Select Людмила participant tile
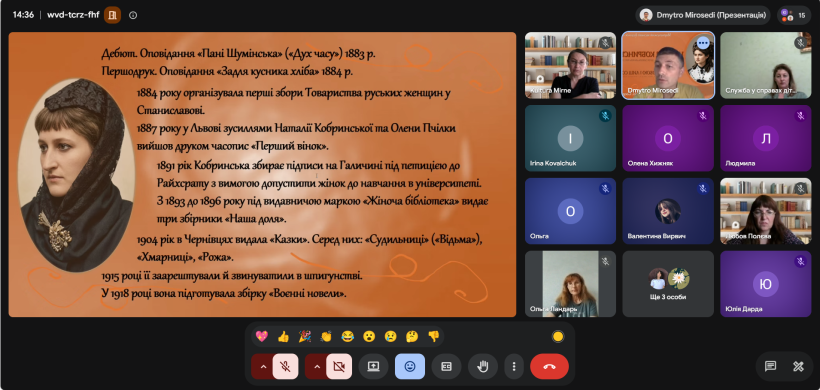The image size is (820, 390). tap(766, 139)
